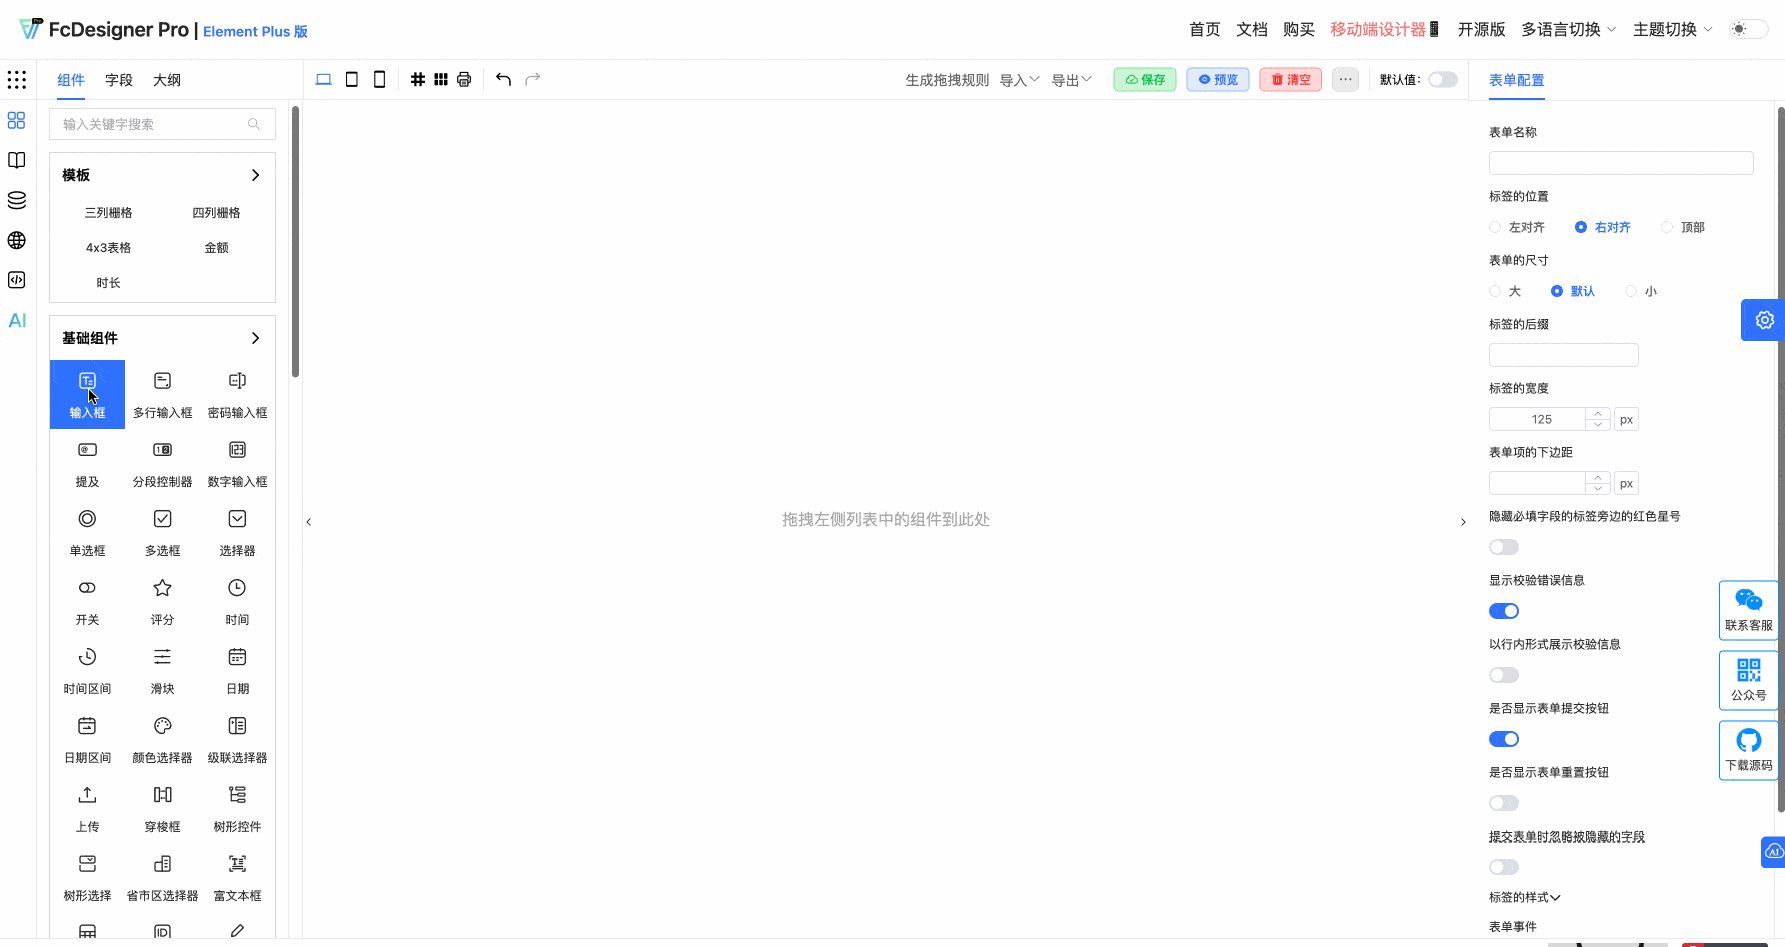Enable 顶部 label position

[1667, 227]
